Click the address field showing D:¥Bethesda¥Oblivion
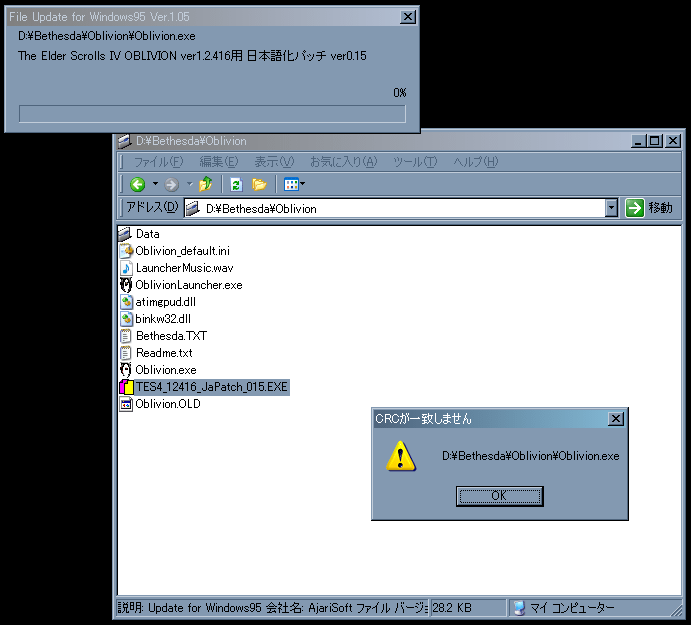Viewport: 691px width, 625px height. [400, 208]
